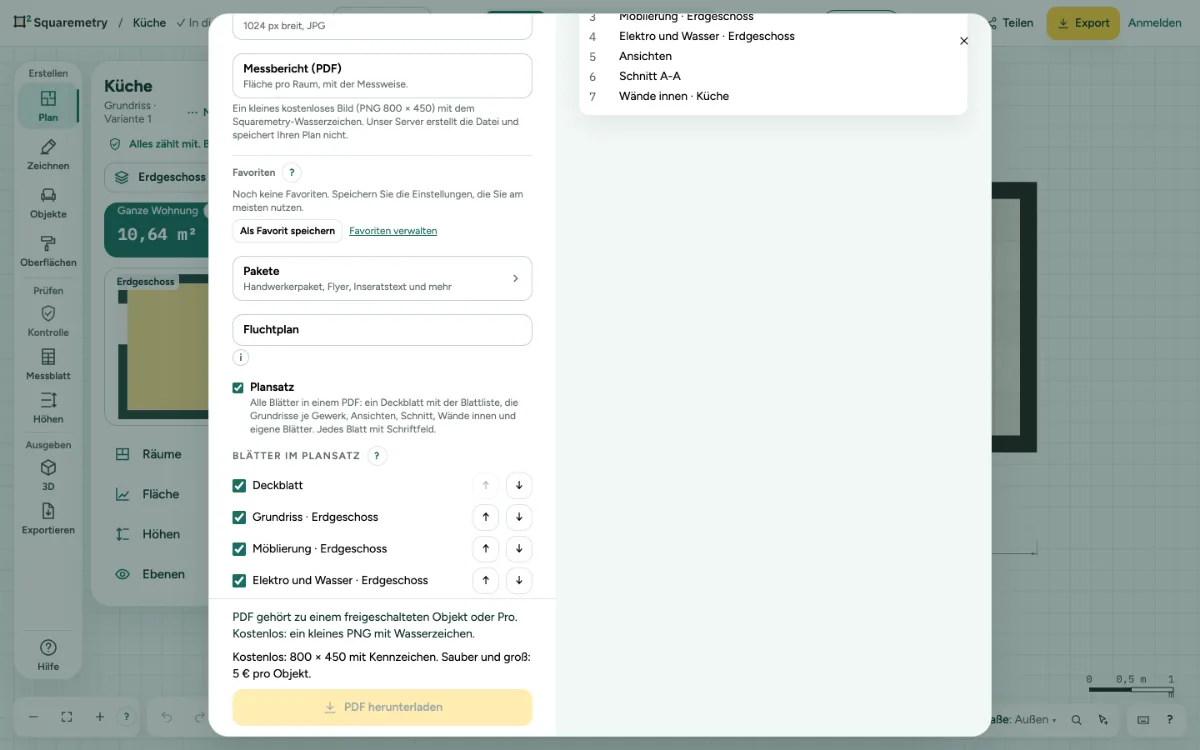Open the Objekte panel icon
Viewport: 1200px width, 750px height.
click(48, 203)
